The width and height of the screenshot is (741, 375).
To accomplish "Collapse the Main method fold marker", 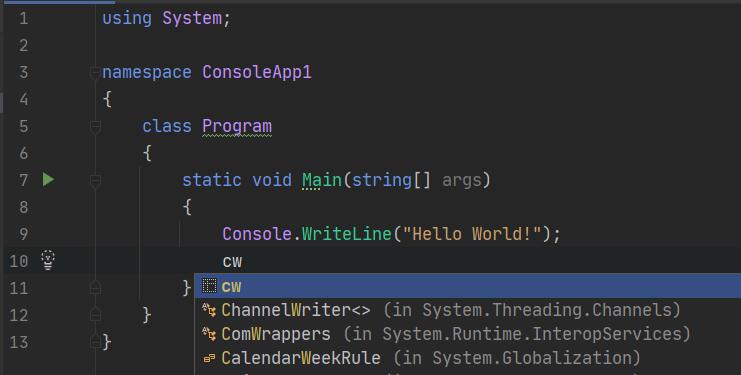I will (x=95, y=180).
